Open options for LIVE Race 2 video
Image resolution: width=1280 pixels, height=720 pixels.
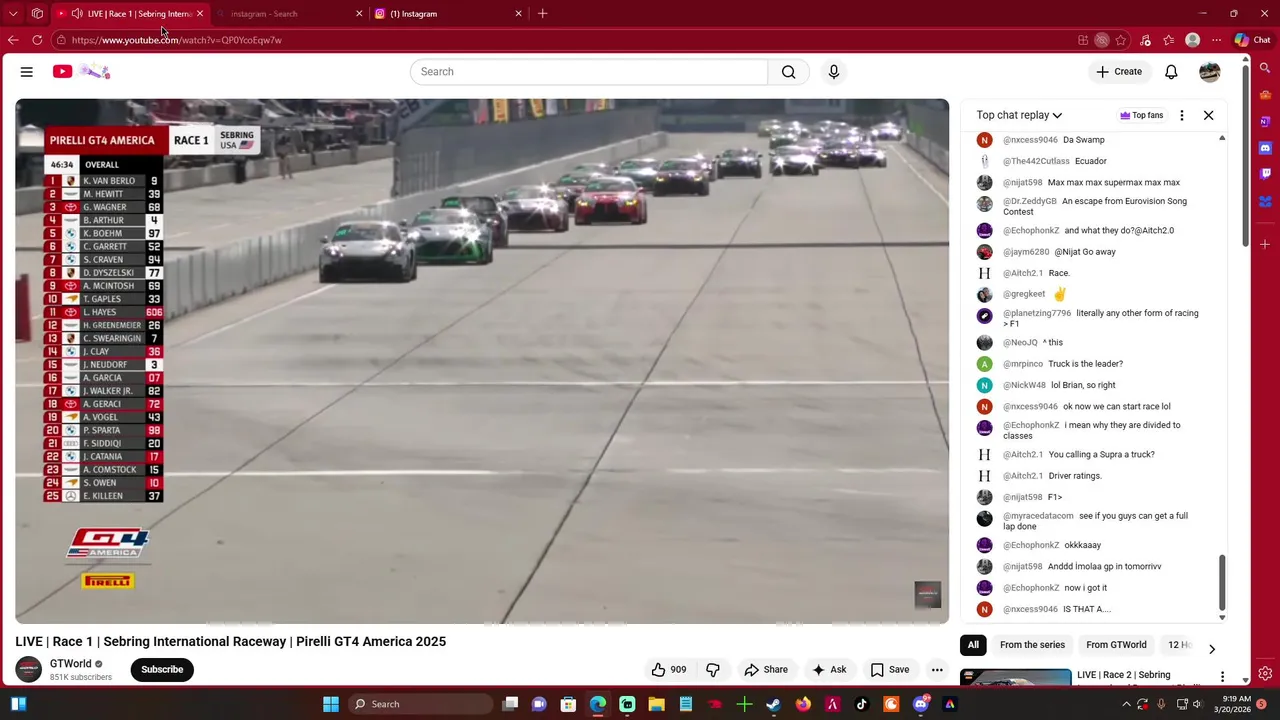[x=1222, y=677]
